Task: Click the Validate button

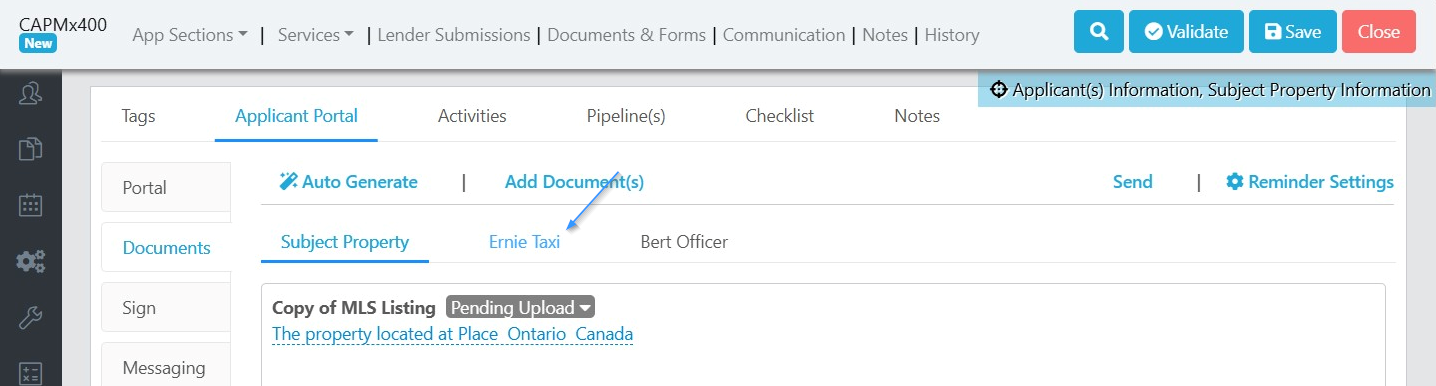Action: 1186,32
